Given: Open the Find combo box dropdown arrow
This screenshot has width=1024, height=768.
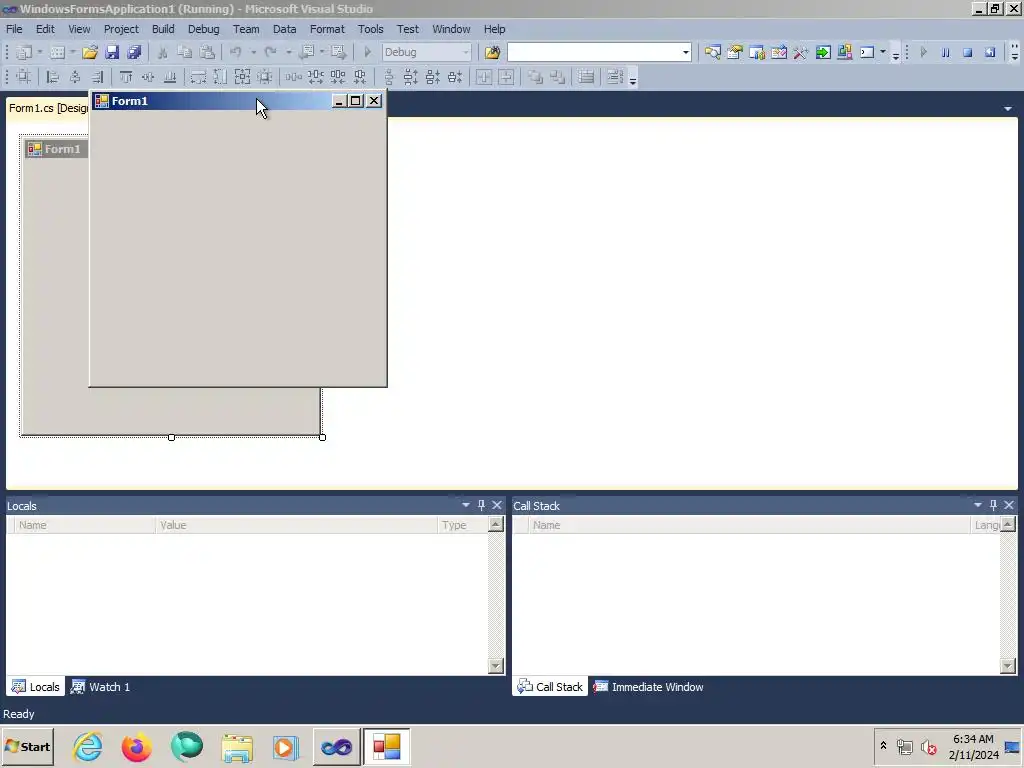Looking at the screenshot, I should tap(686, 52).
